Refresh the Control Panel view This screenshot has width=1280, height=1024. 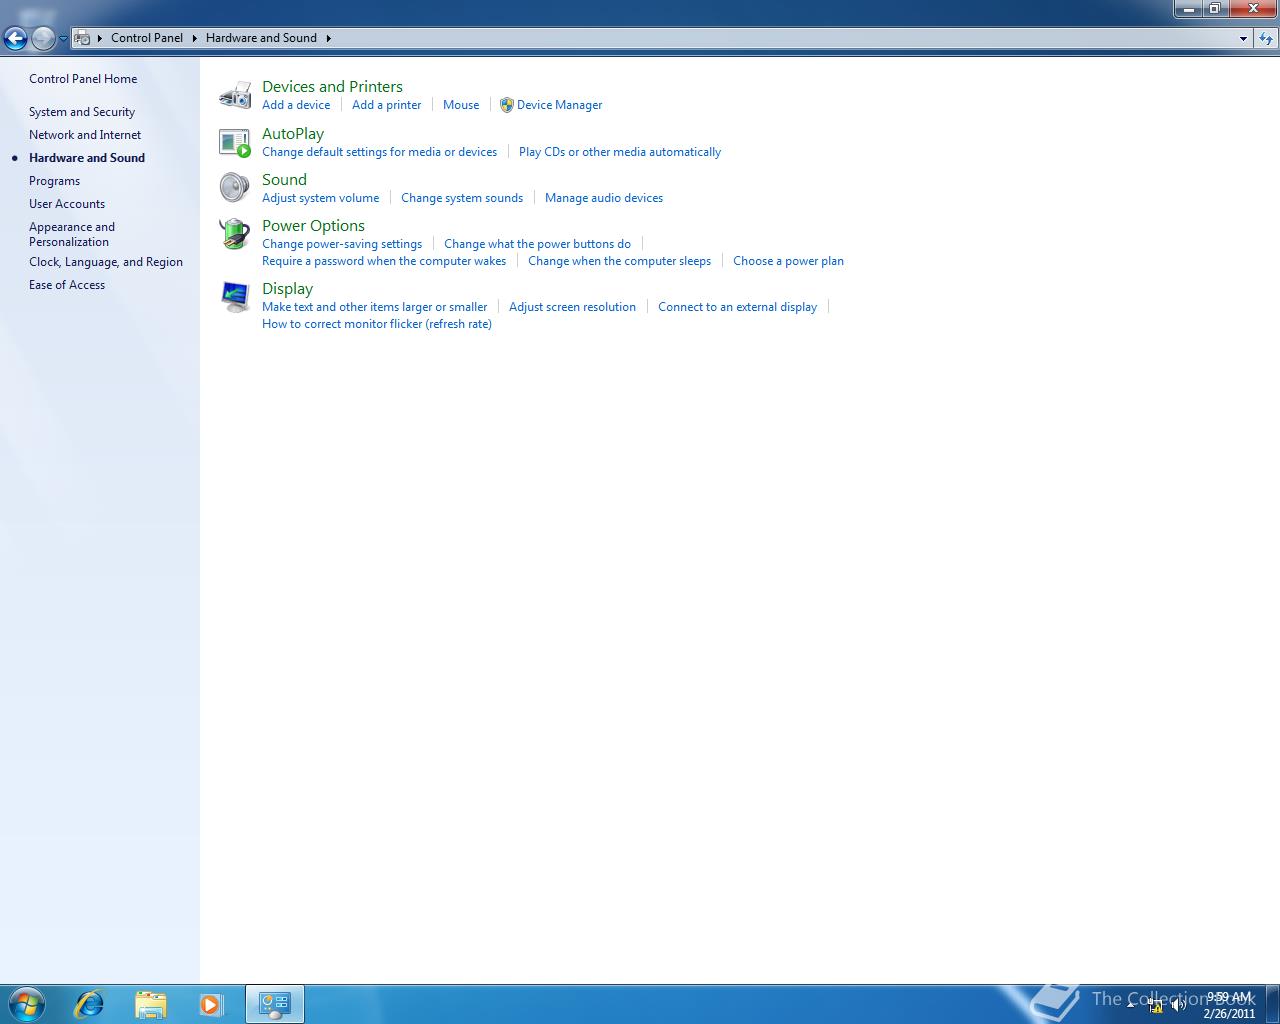[1266, 38]
